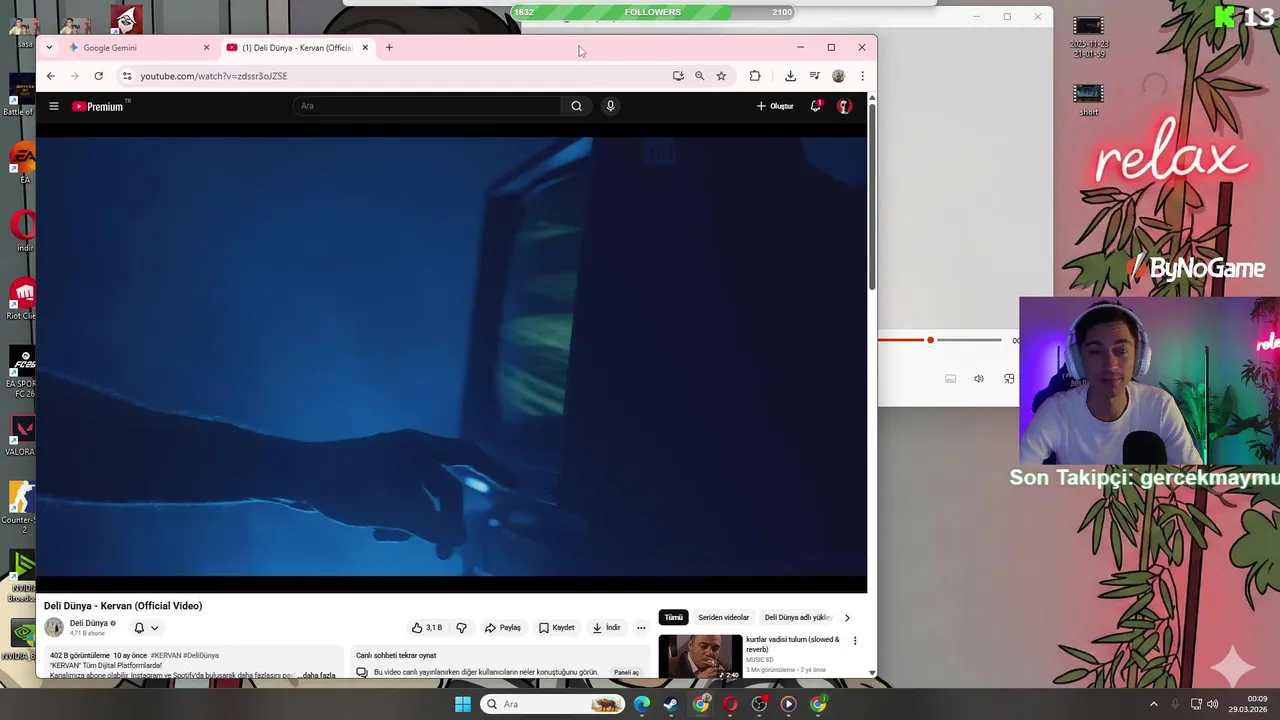
Task: Open the subscription notification bell dropdown
Action: (x=146, y=628)
